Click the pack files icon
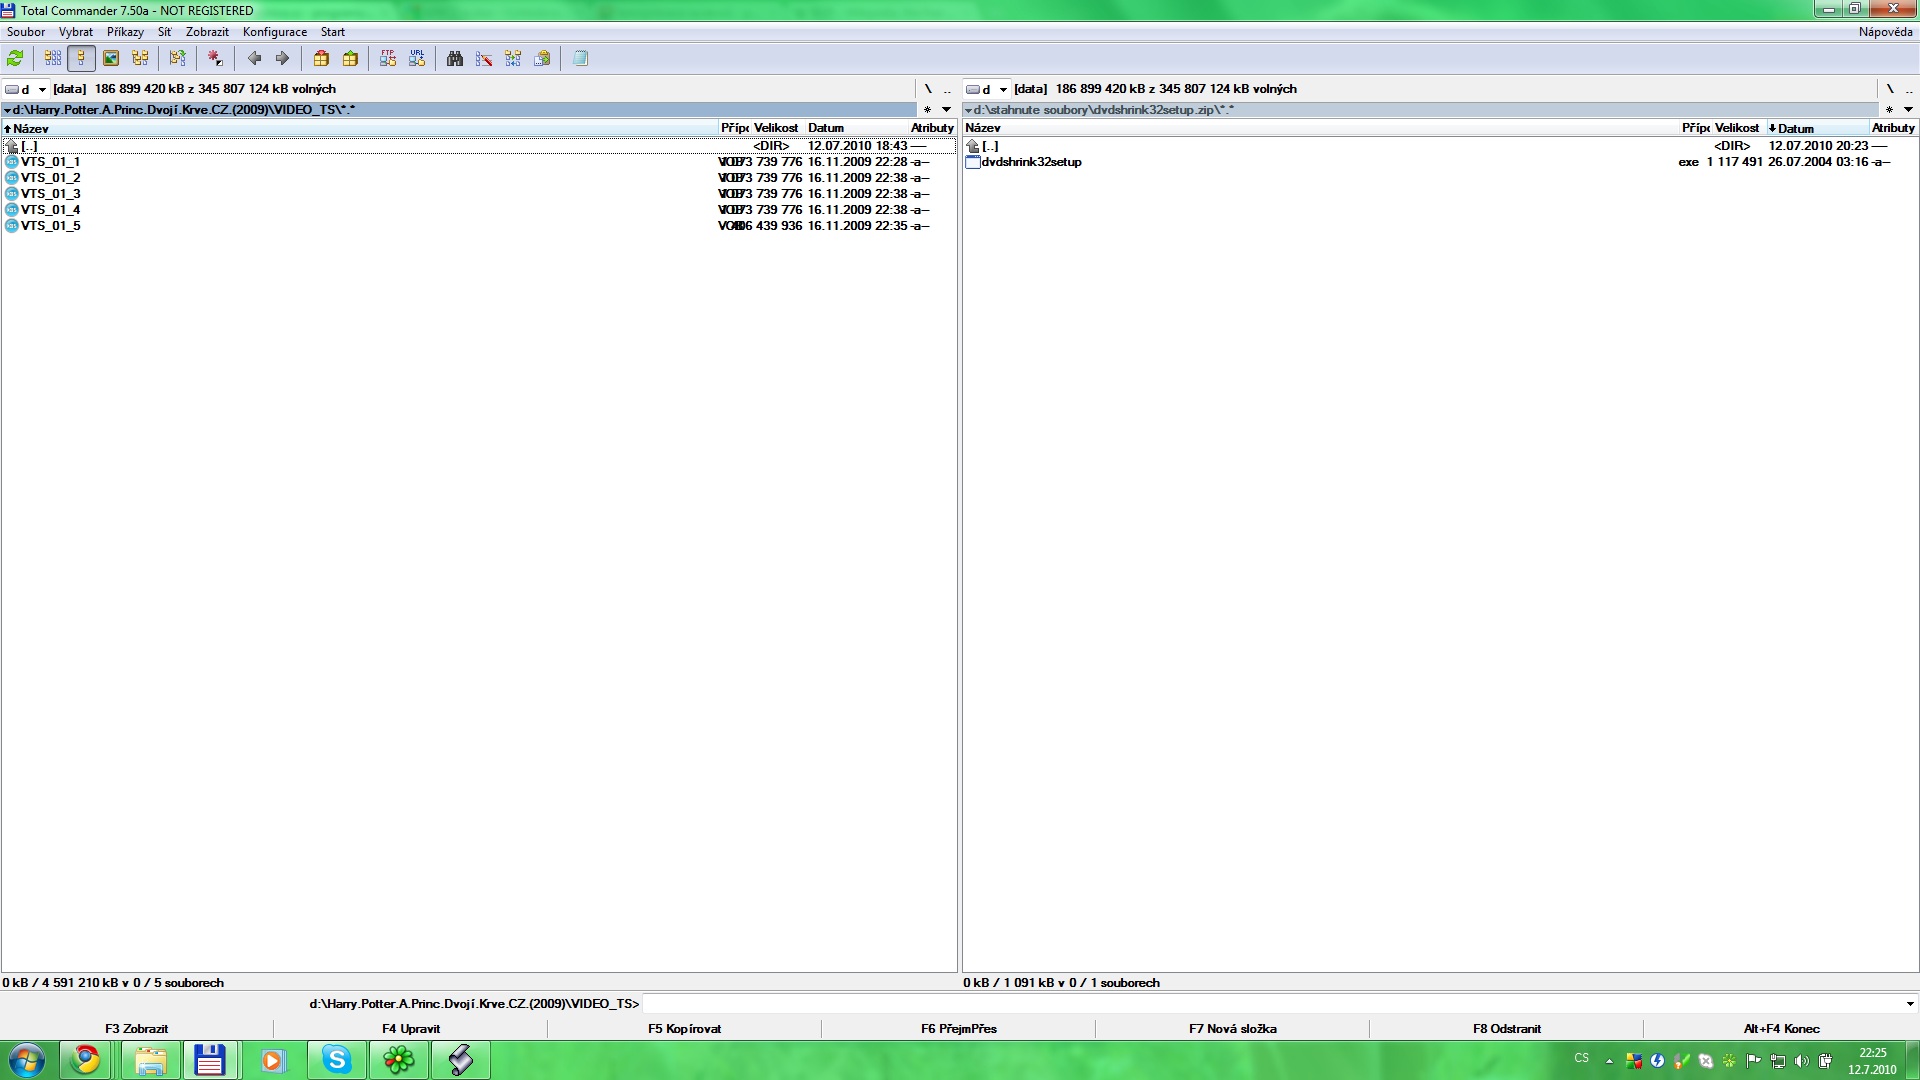 [321, 59]
